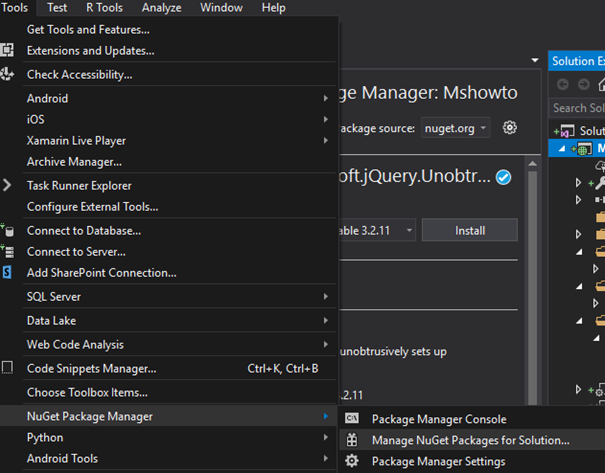Click the document tab overflow dropdown arrow

[535, 60]
